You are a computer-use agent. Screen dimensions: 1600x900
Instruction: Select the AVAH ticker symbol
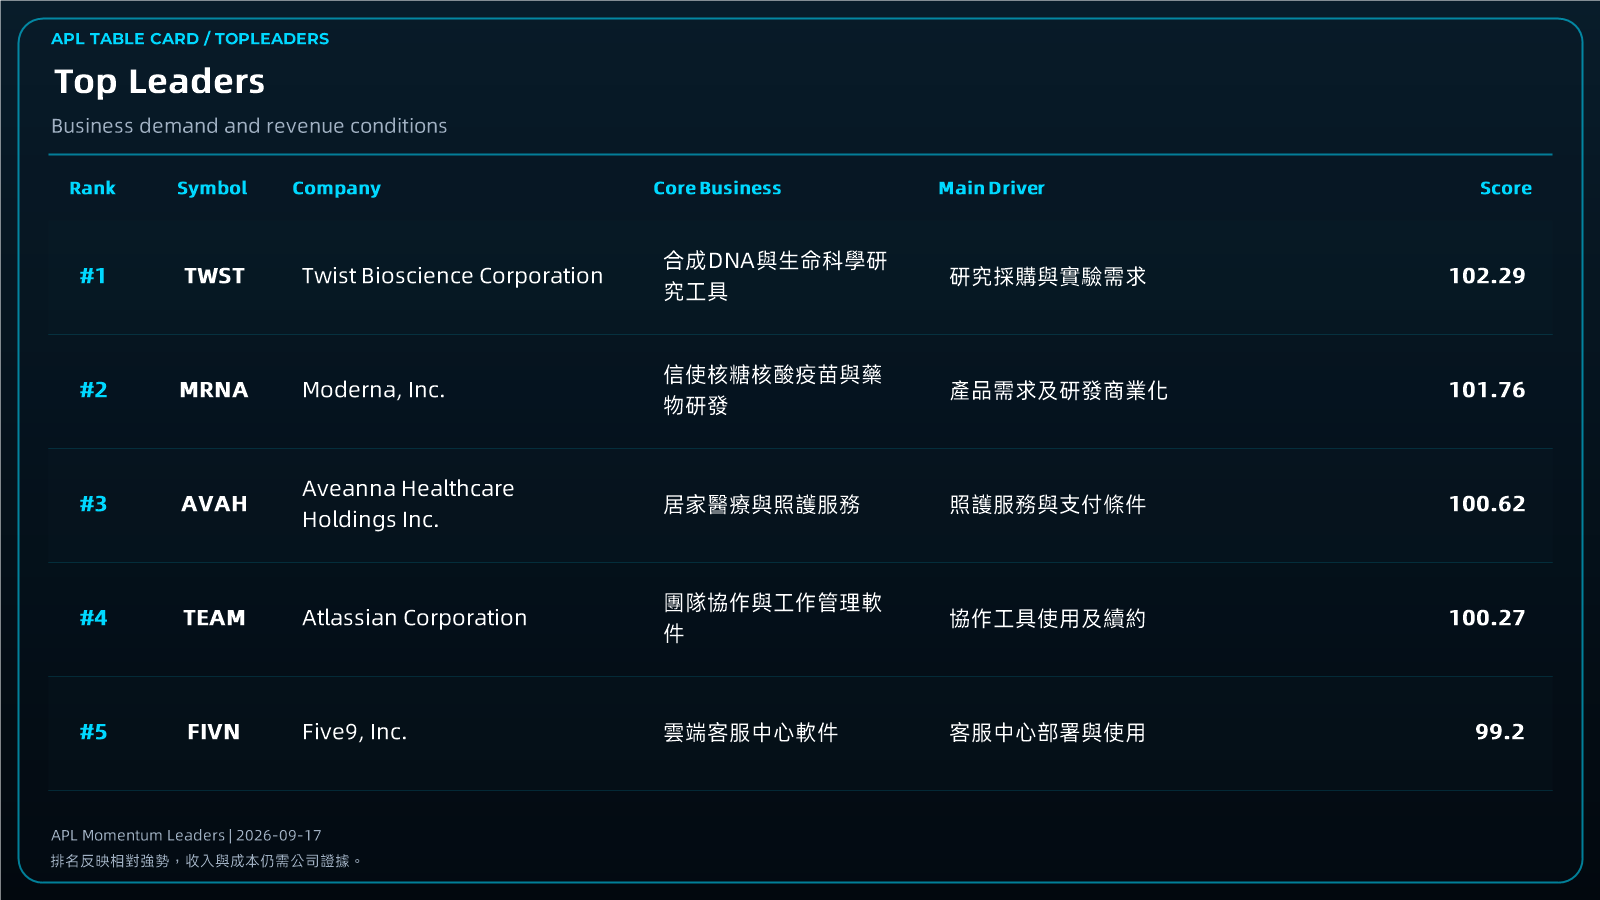pos(214,504)
